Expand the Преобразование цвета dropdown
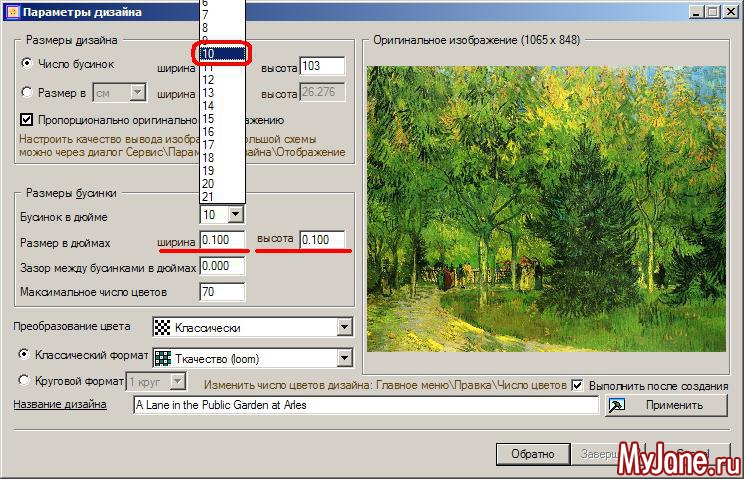The width and height of the screenshot is (744, 479). 344,327
